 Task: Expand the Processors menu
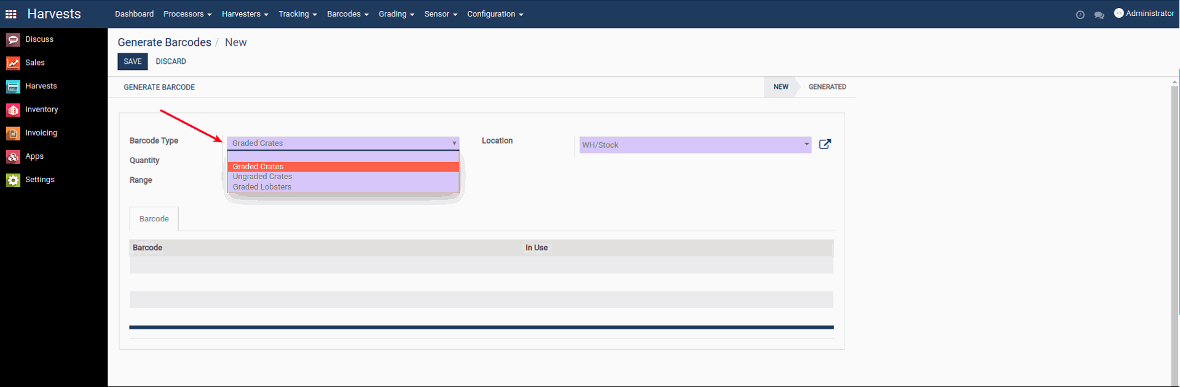[x=187, y=14]
